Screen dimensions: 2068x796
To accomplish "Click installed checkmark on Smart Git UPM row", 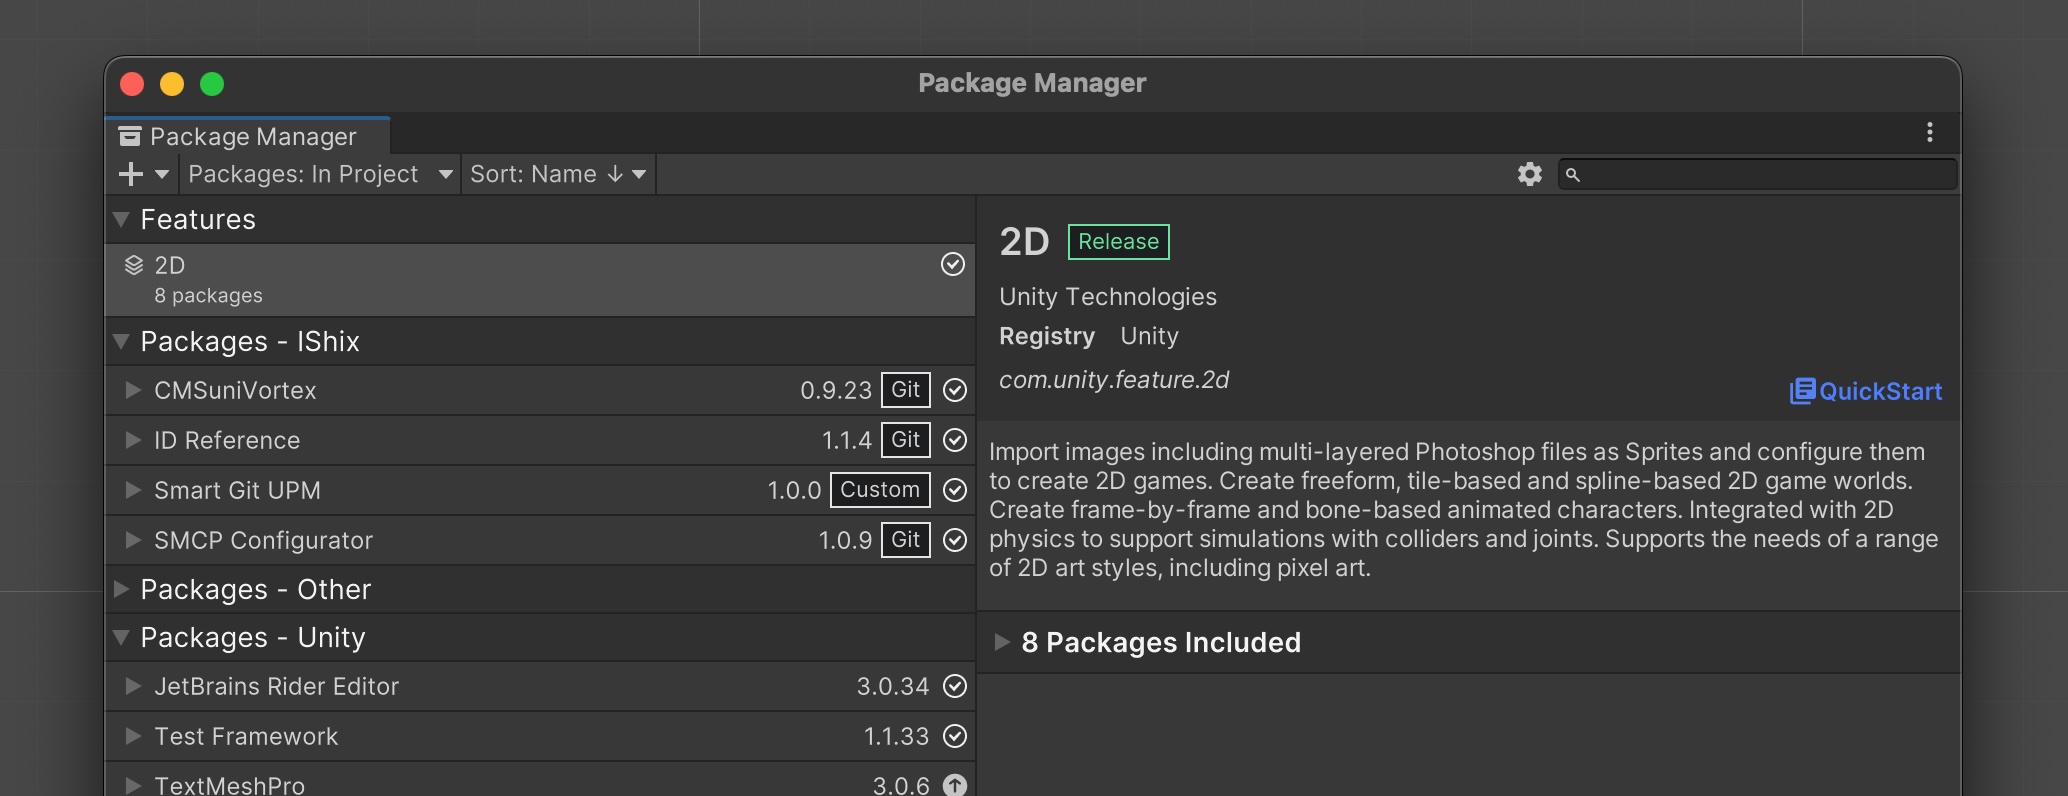I will pyautogui.click(x=955, y=490).
